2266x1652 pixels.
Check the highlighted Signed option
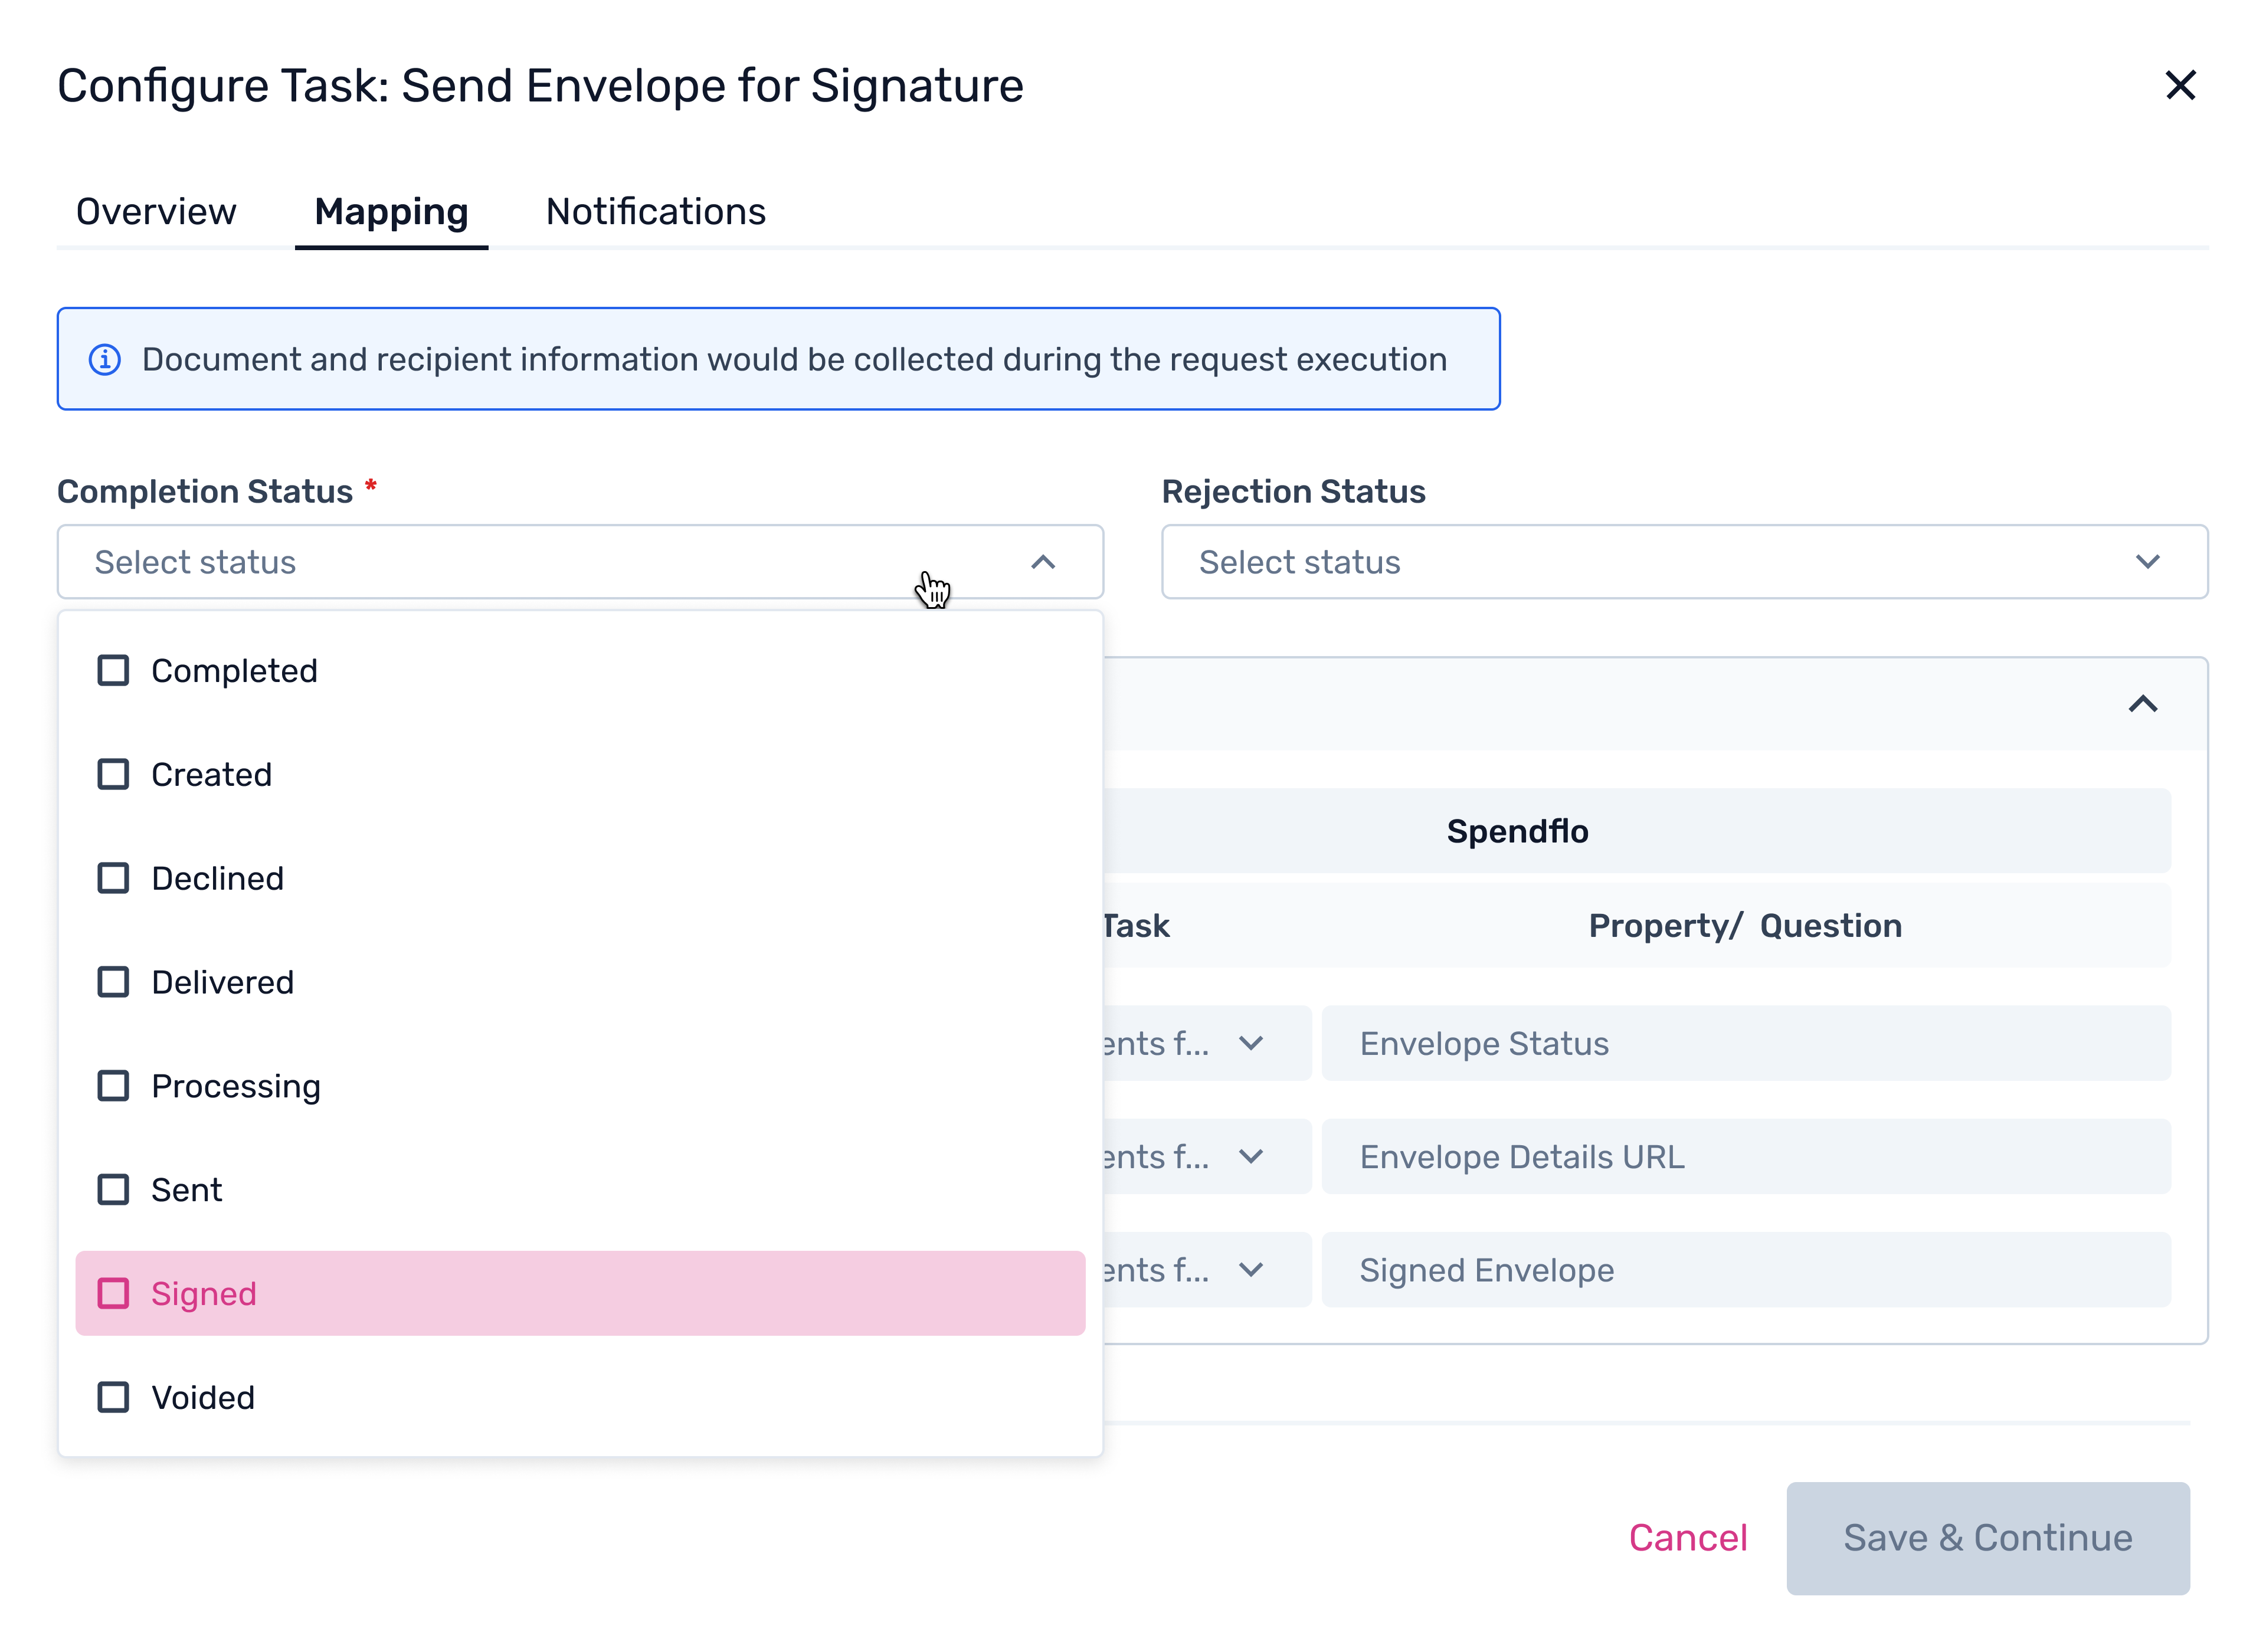point(113,1294)
